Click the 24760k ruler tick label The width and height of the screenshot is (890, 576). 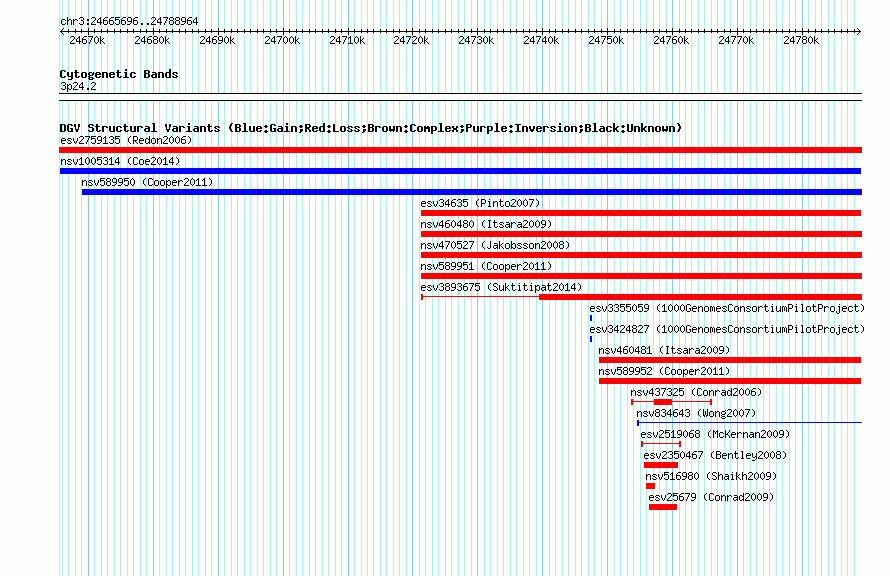pyautogui.click(x=671, y=40)
